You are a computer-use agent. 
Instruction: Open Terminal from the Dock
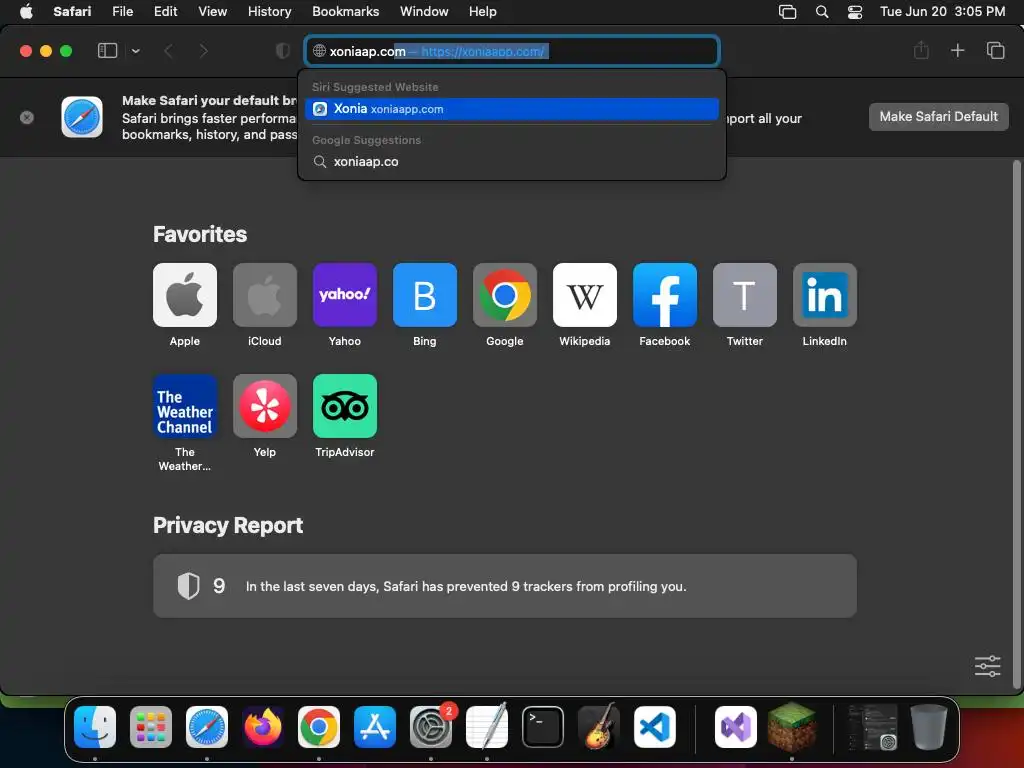pos(543,727)
